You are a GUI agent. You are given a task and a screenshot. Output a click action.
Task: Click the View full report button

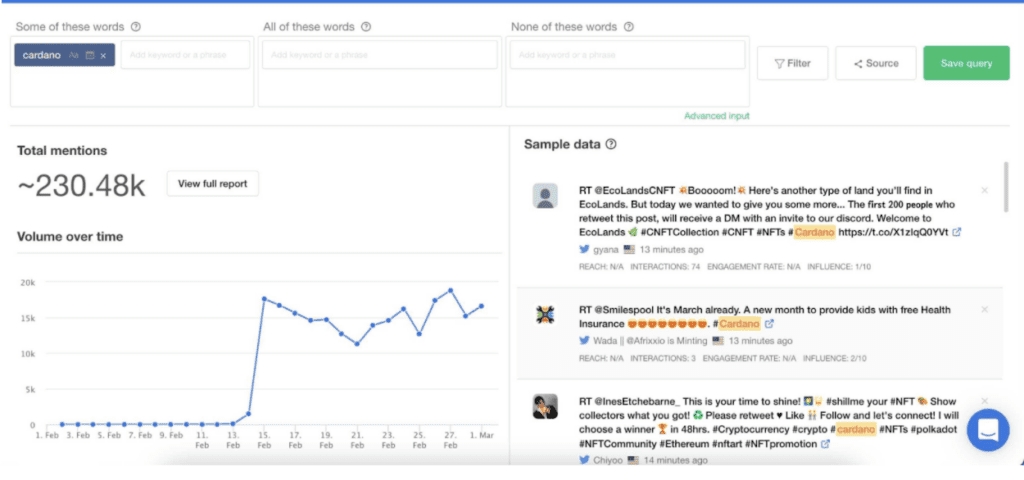pyautogui.click(x=212, y=184)
